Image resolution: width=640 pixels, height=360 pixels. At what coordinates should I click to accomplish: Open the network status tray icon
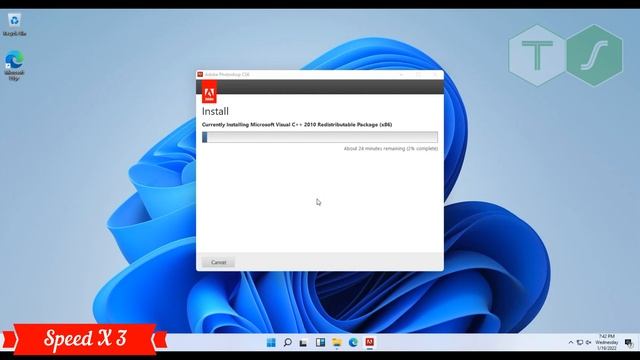(x=580, y=342)
